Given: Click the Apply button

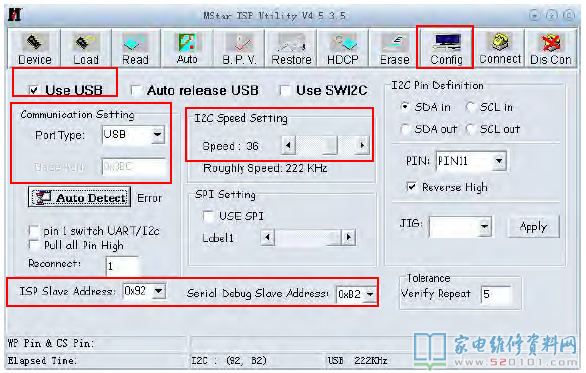Looking at the screenshot, I should pos(533,226).
